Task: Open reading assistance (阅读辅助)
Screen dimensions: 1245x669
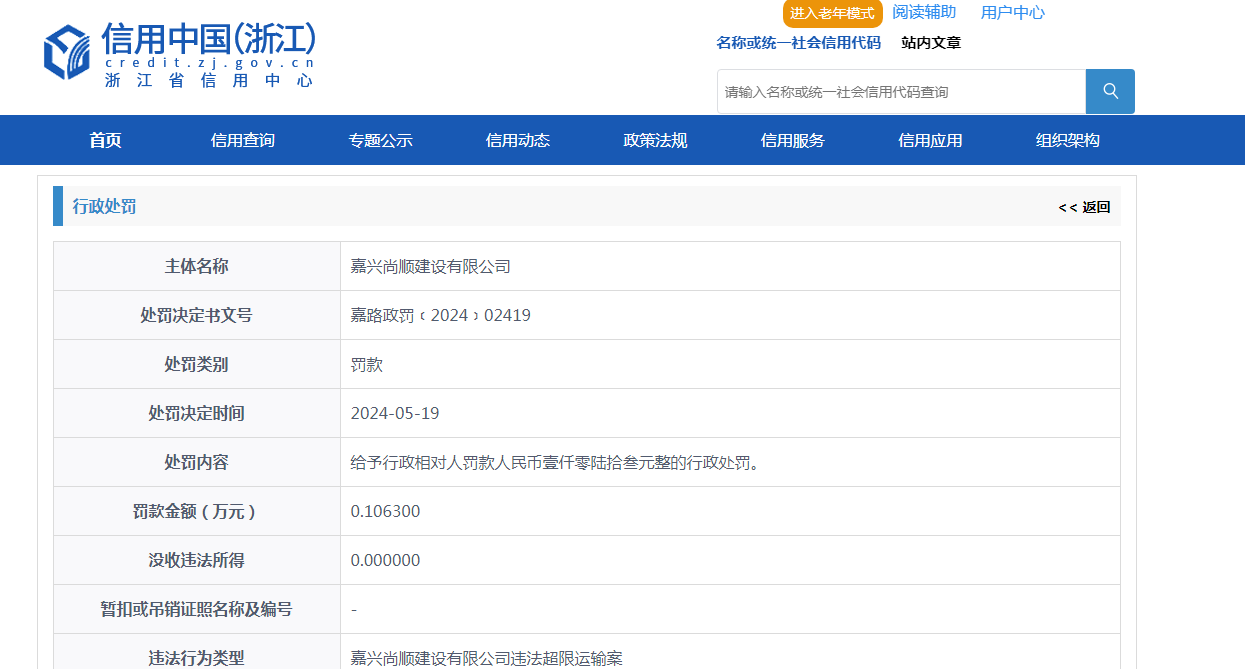Action: [924, 12]
